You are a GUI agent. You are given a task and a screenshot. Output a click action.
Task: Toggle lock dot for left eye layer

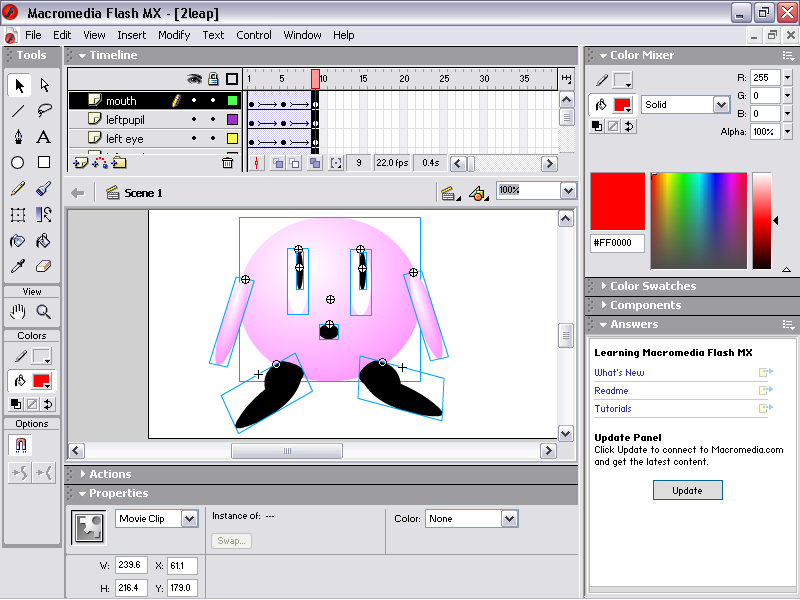pyautogui.click(x=213, y=139)
